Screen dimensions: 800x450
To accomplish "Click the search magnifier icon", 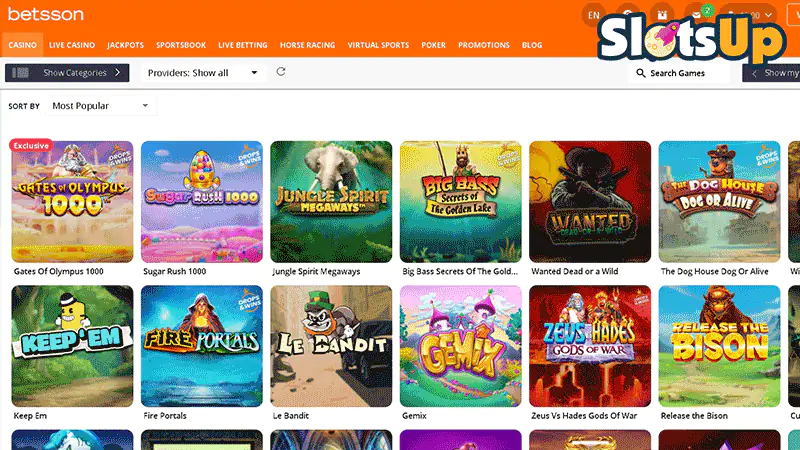I will click(x=641, y=73).
